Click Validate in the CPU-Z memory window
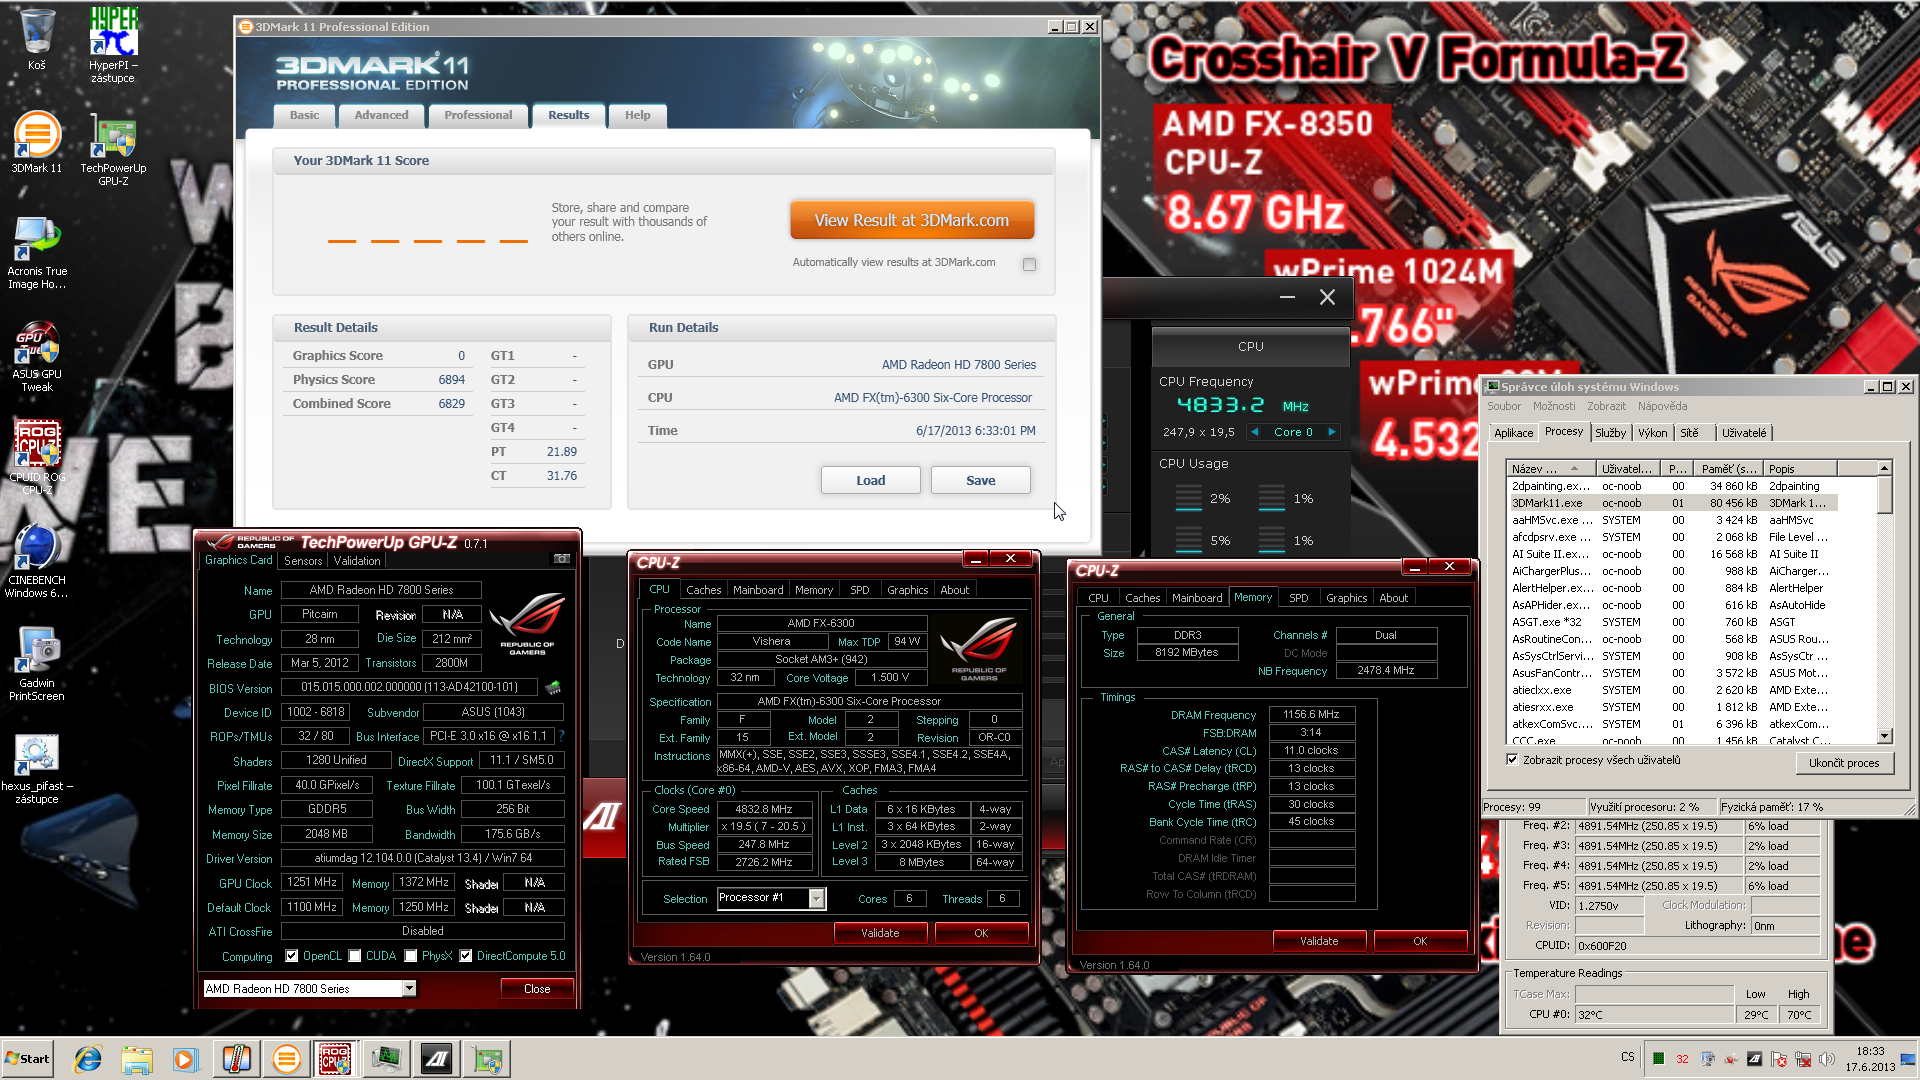The image size is (1920, 1080). coord(1318,941)
